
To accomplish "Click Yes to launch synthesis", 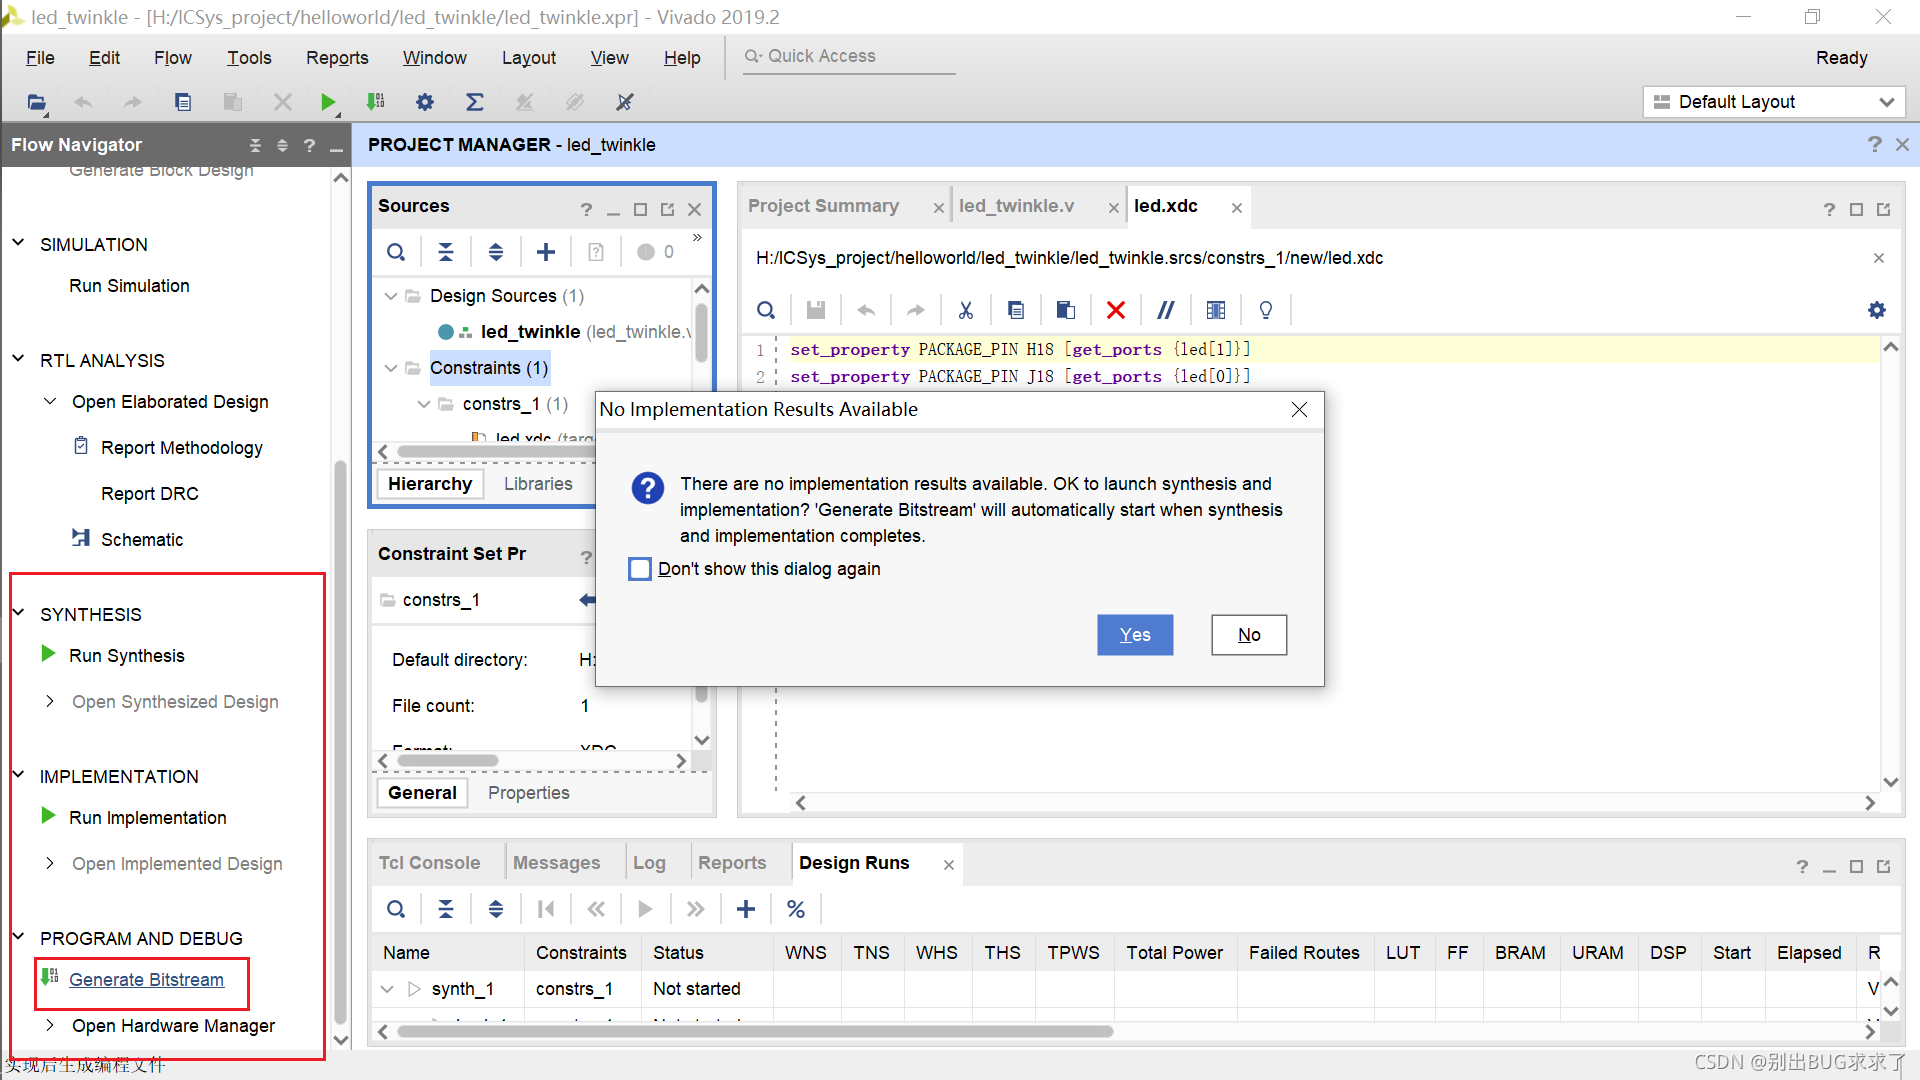I will [1134, 635].
